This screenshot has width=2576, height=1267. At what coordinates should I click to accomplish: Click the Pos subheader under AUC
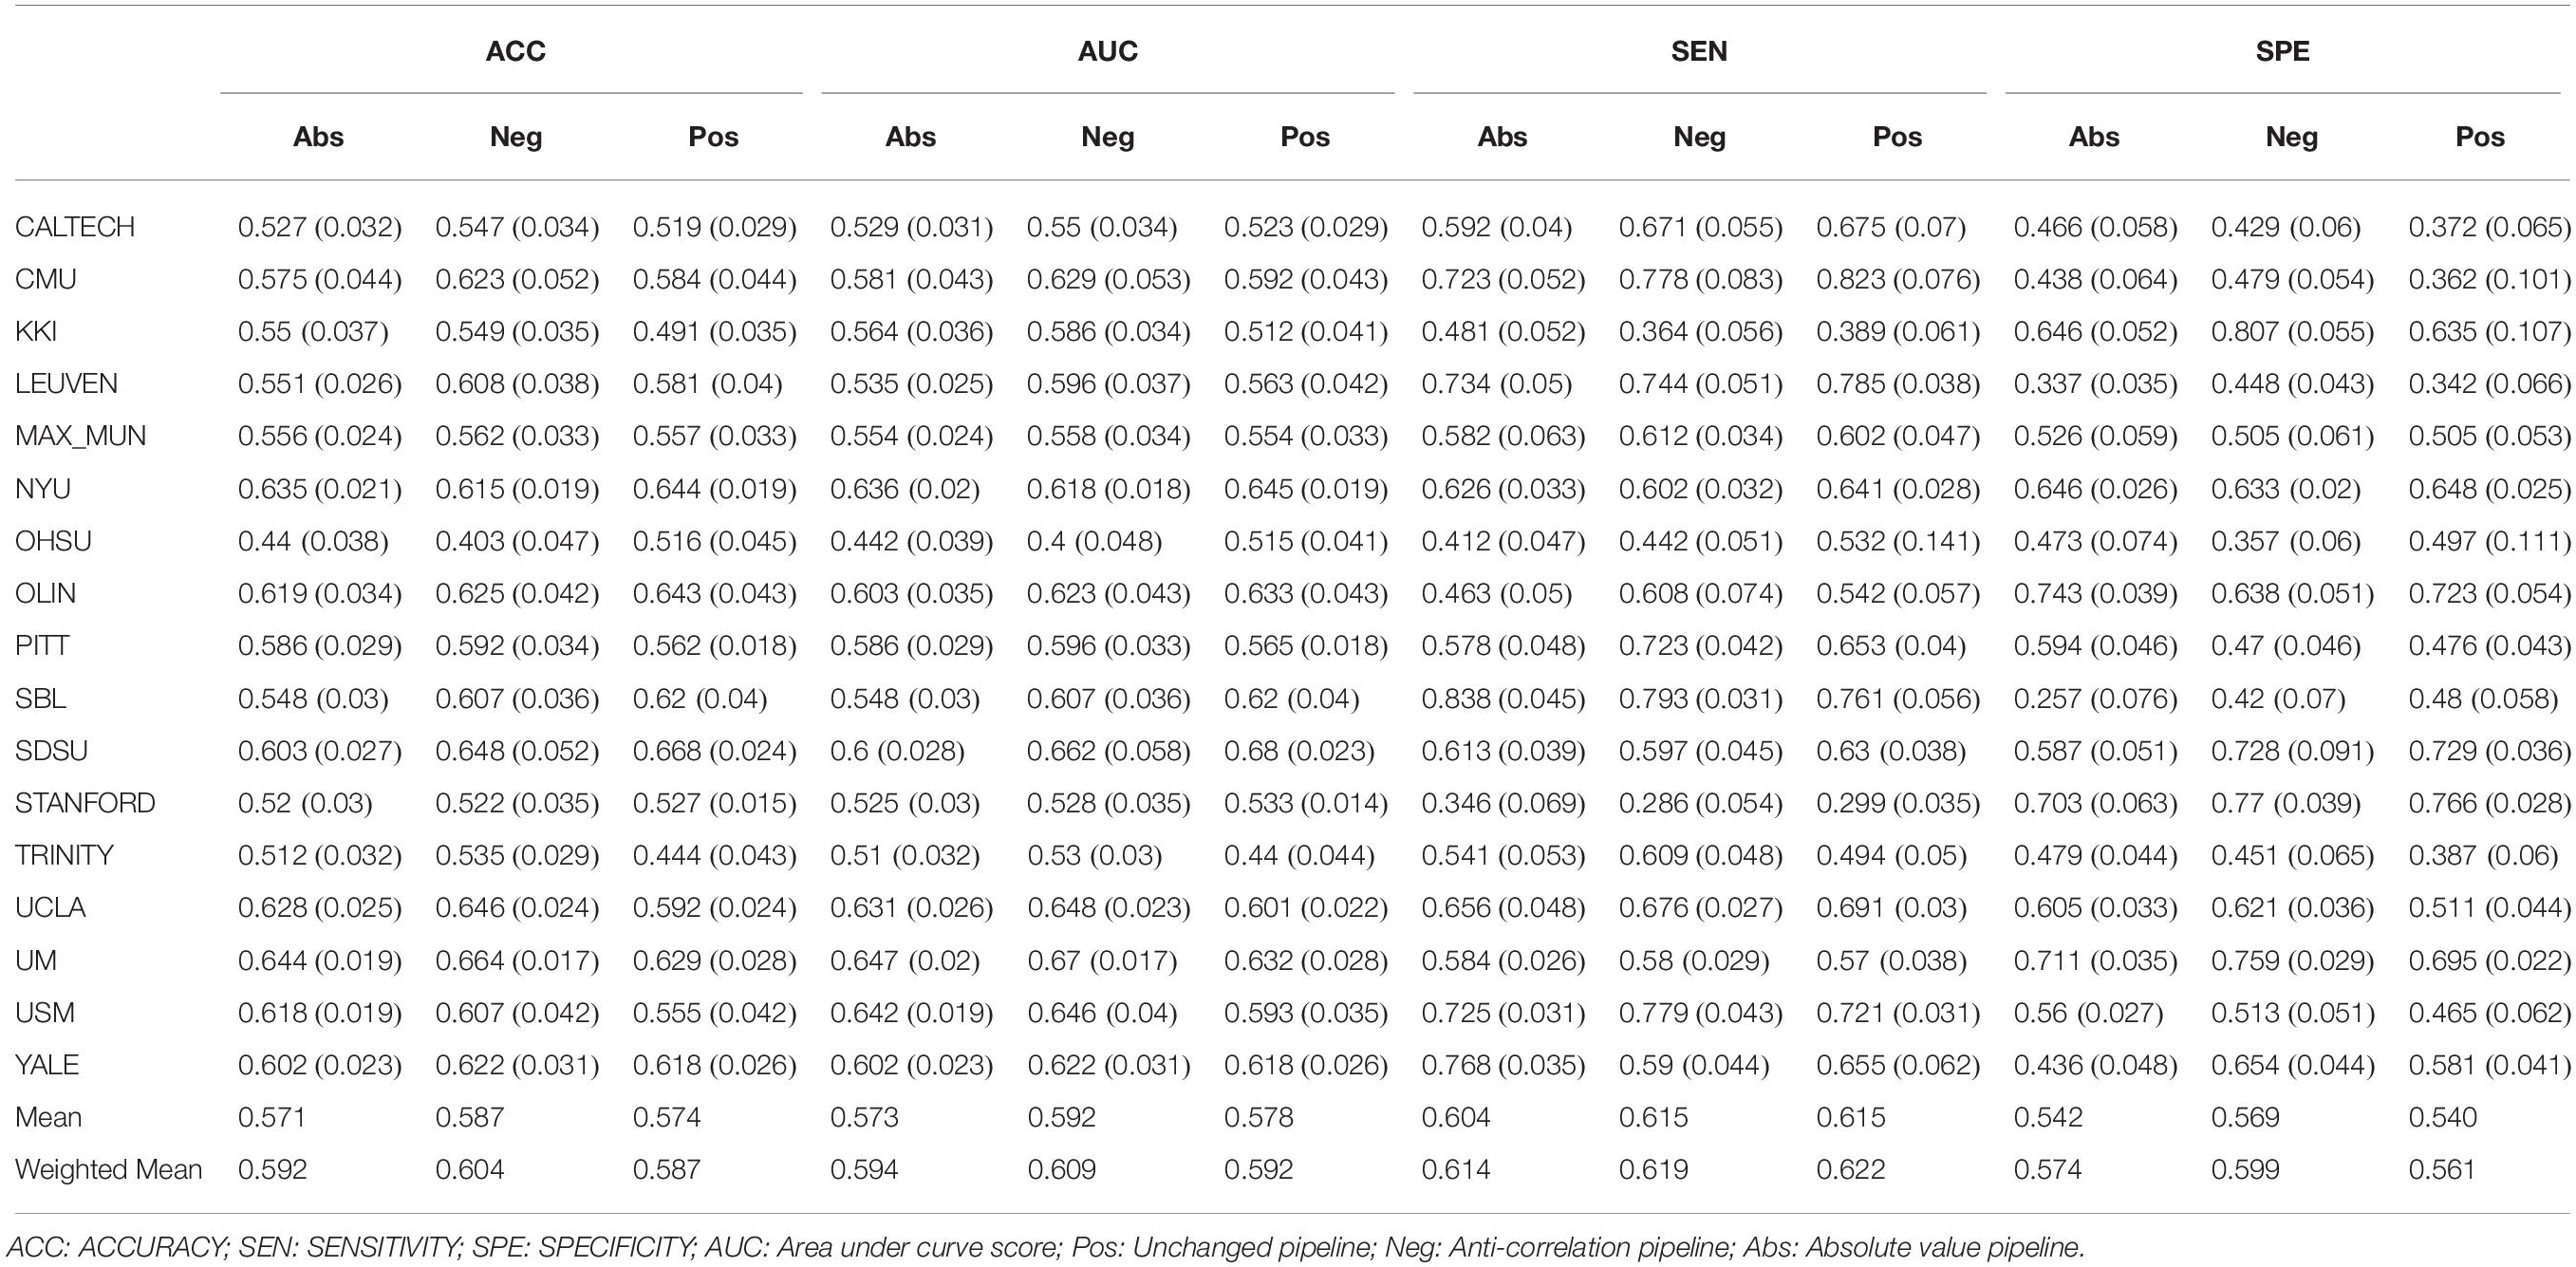point(1305,137)
